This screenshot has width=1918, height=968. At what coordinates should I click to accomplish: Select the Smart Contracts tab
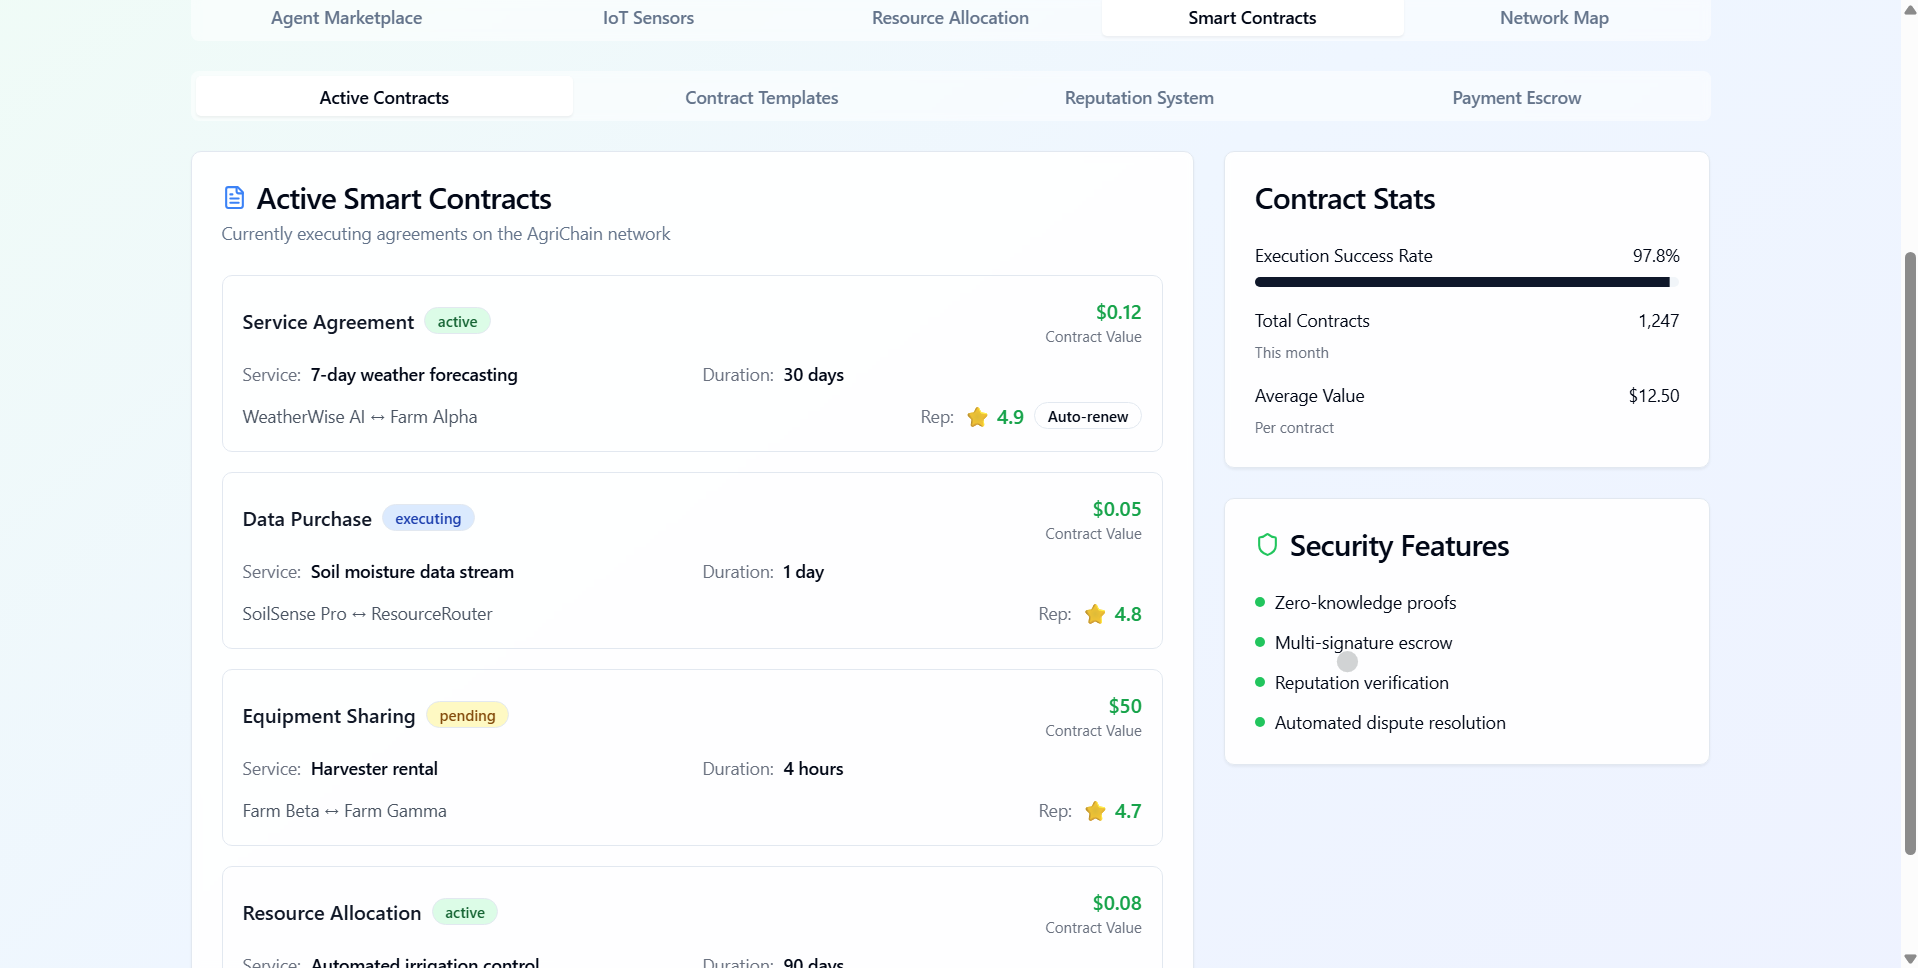[x=1252, y=18]
